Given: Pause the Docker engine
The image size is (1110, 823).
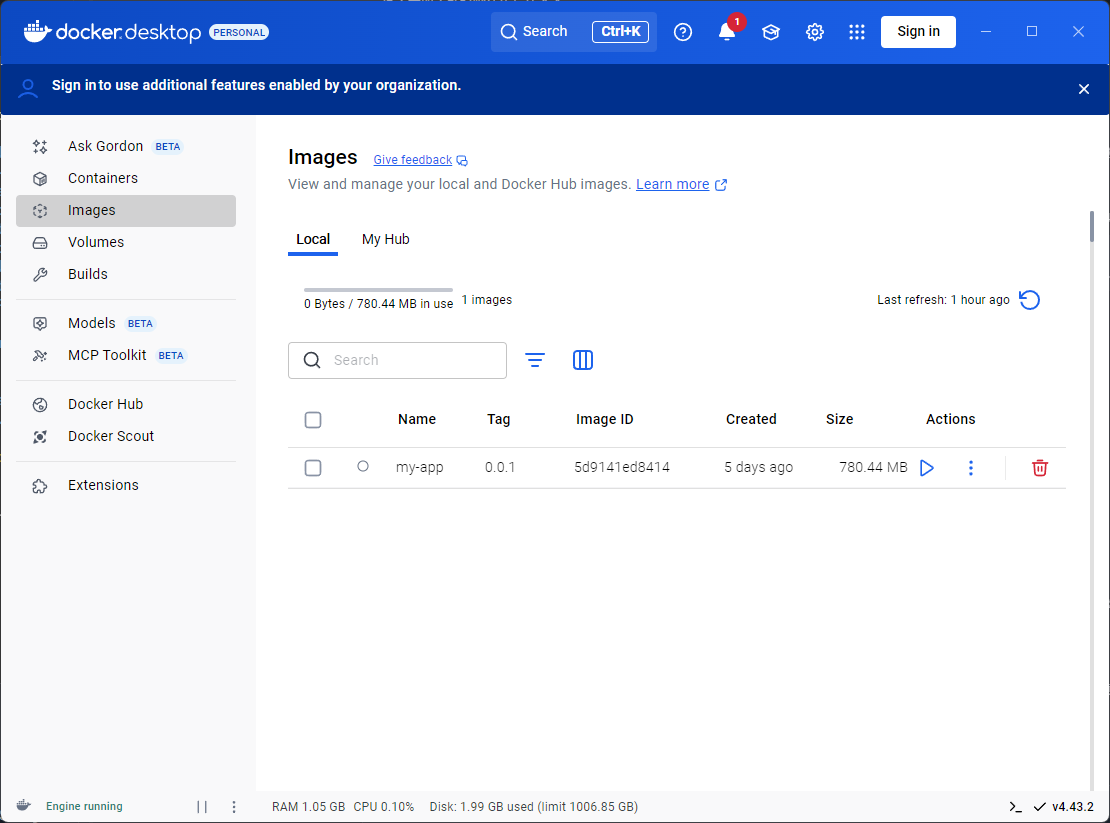Looking at the screenshot, I should click(x=202, y=807).
